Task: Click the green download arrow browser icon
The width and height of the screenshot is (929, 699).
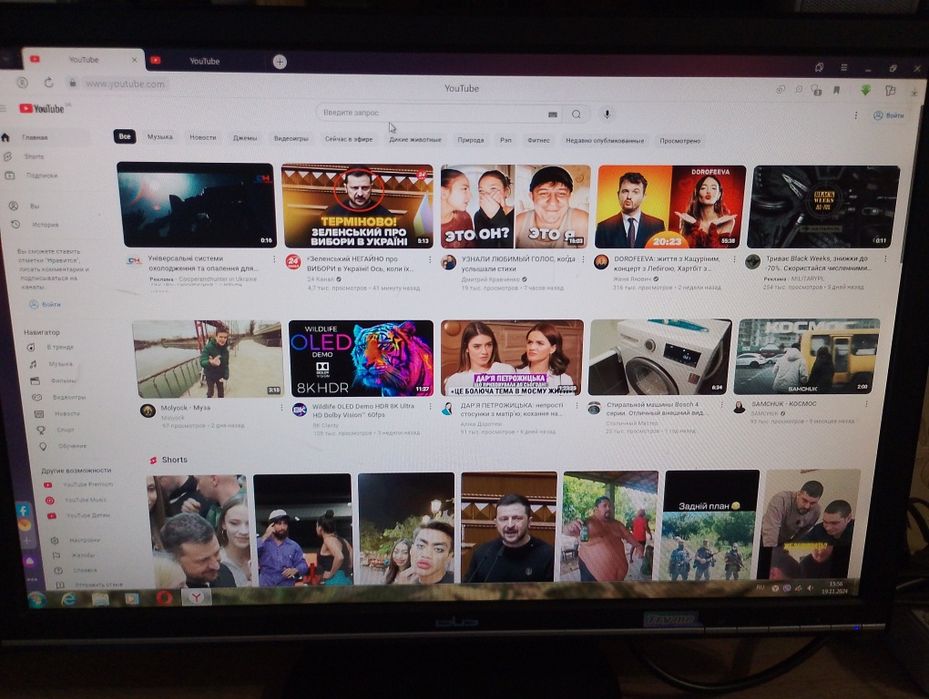Action: (866, 90)
